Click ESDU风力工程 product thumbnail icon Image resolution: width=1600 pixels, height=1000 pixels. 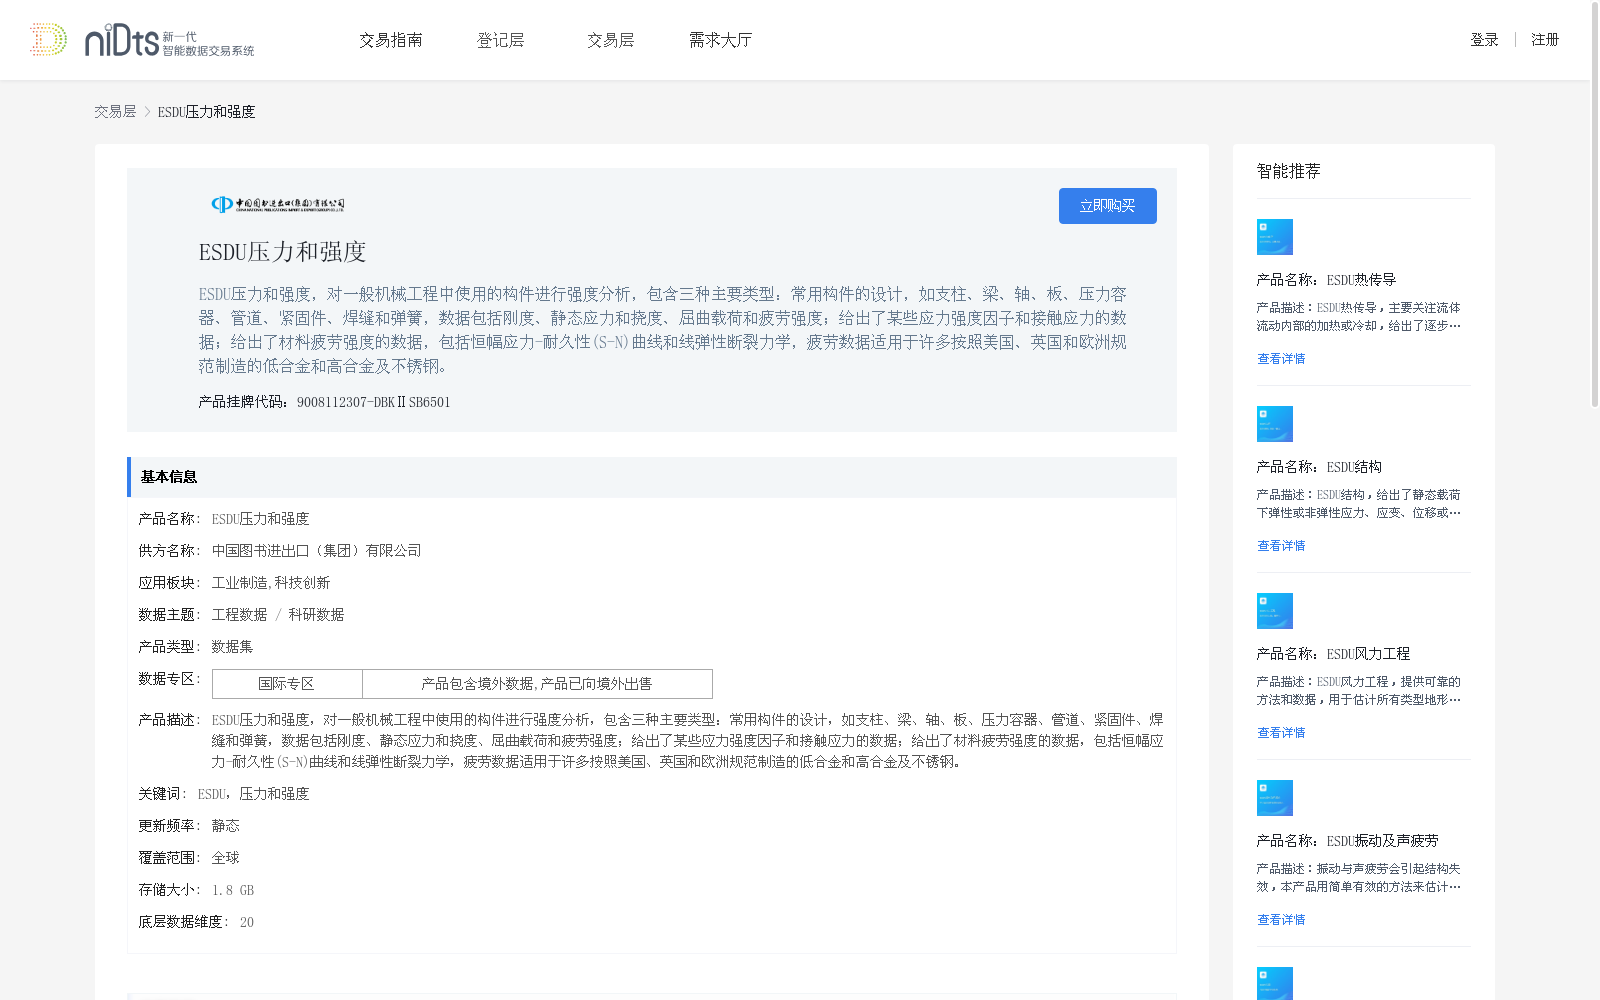tap(1275, 611)
